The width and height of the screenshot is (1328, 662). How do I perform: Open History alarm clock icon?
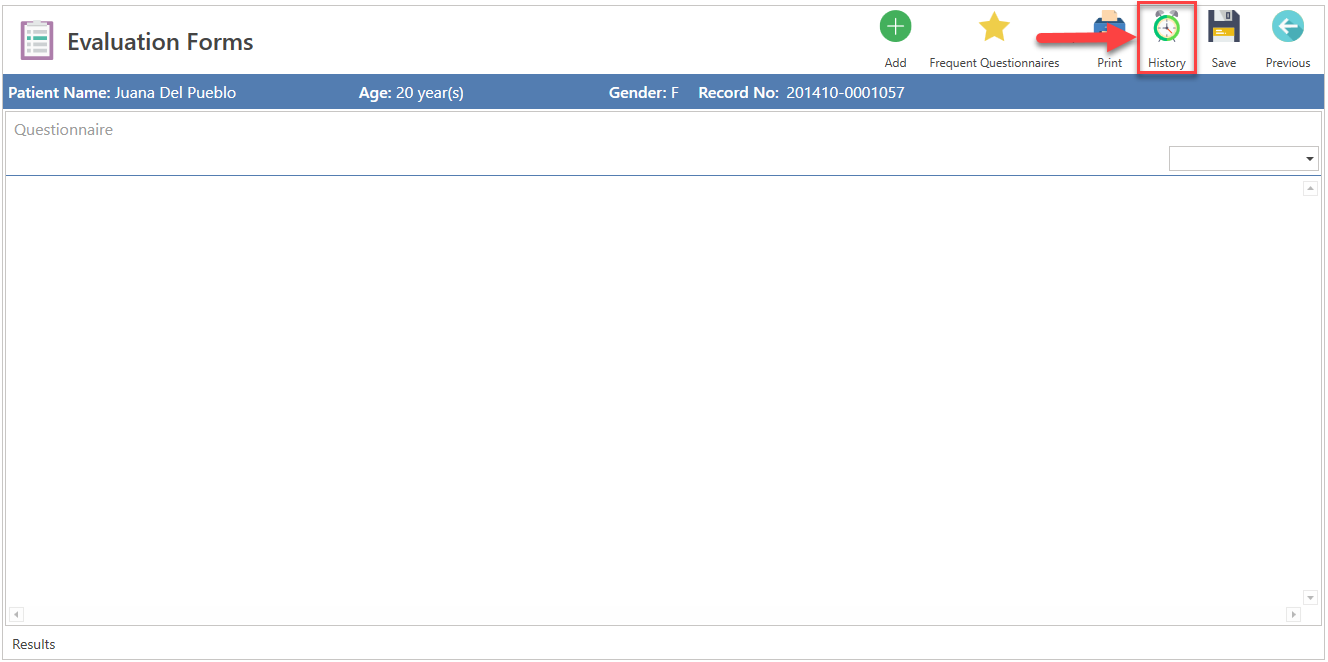(x=1166, y=27)
